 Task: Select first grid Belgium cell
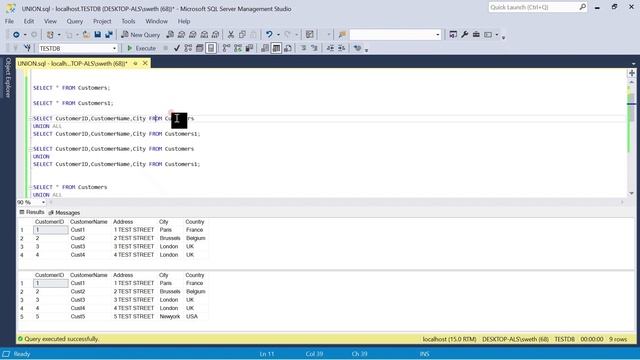click(196, 238)
